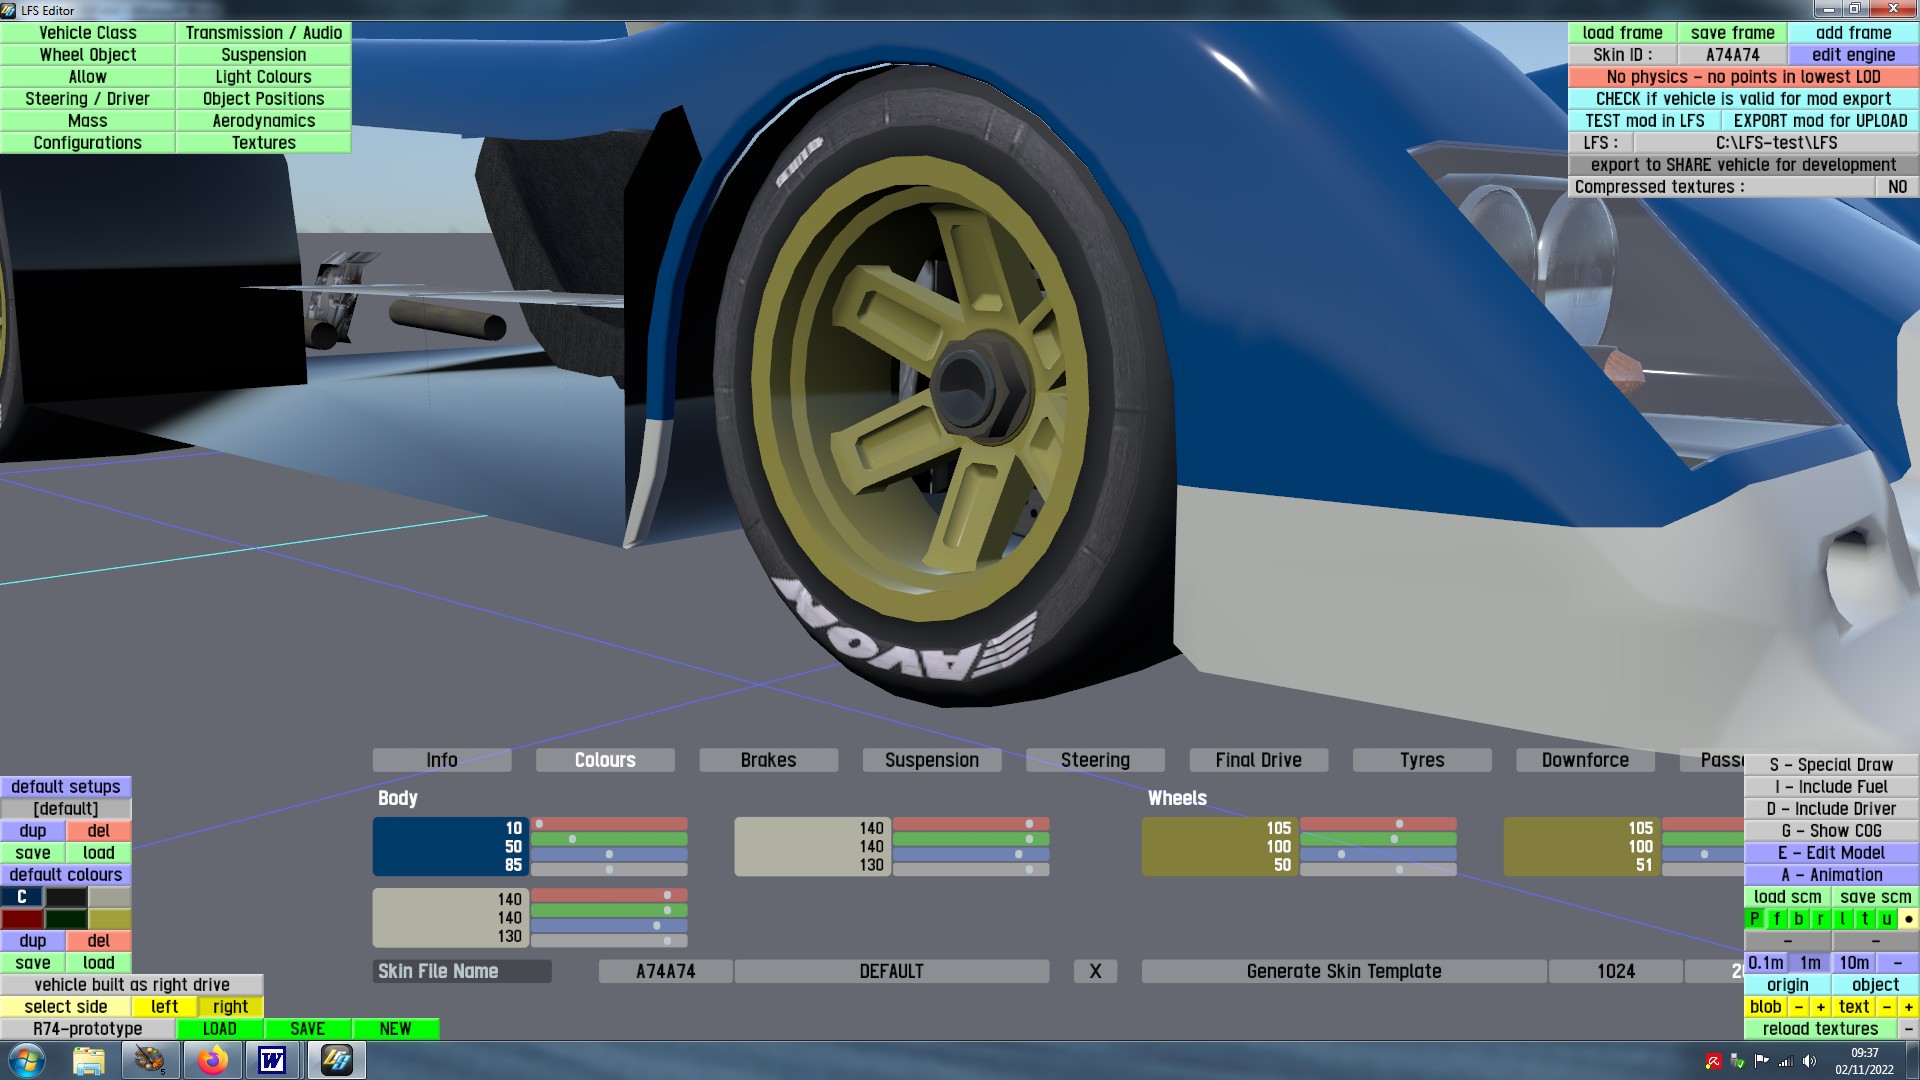The height and width of the screenshot is (1080, 1920).
Task: Click the black dot view button
Action: pyautogui.click(x=1908, y=919)
